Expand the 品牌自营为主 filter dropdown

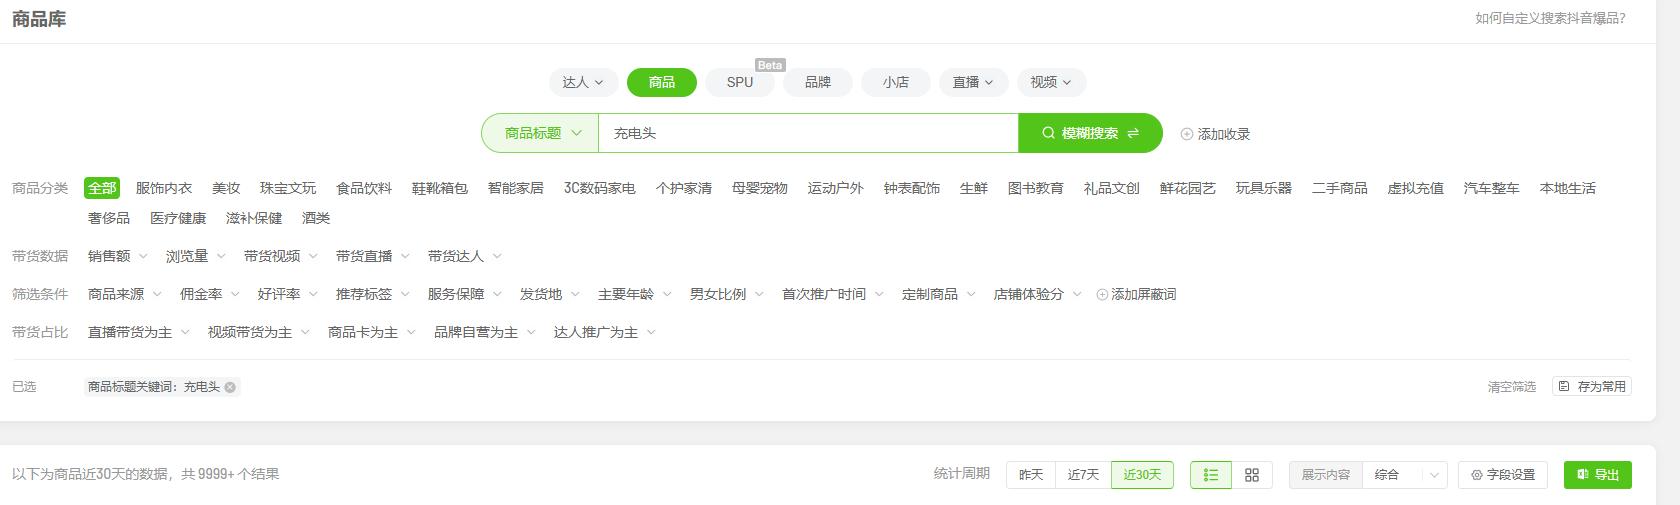484,332
